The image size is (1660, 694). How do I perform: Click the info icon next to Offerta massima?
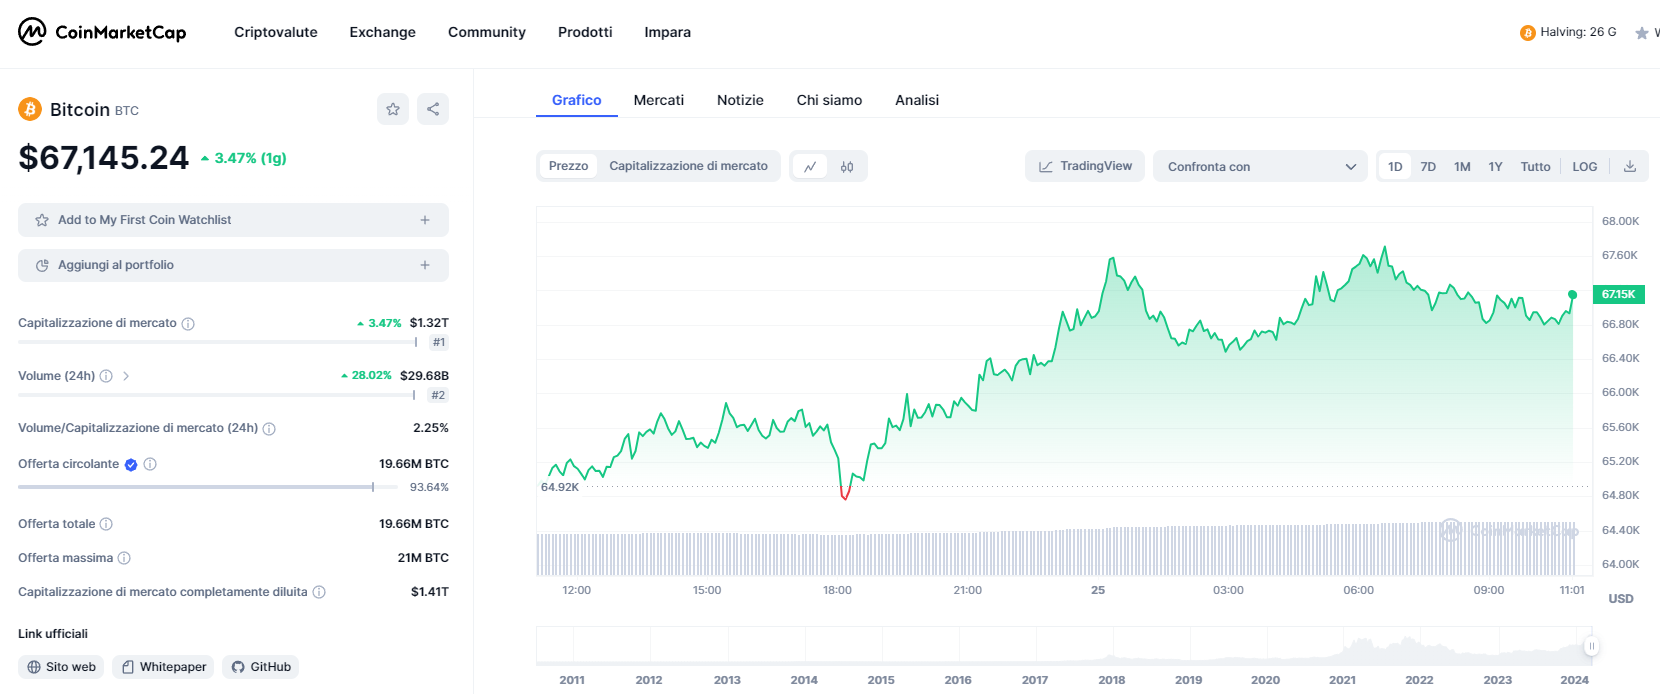124,558
